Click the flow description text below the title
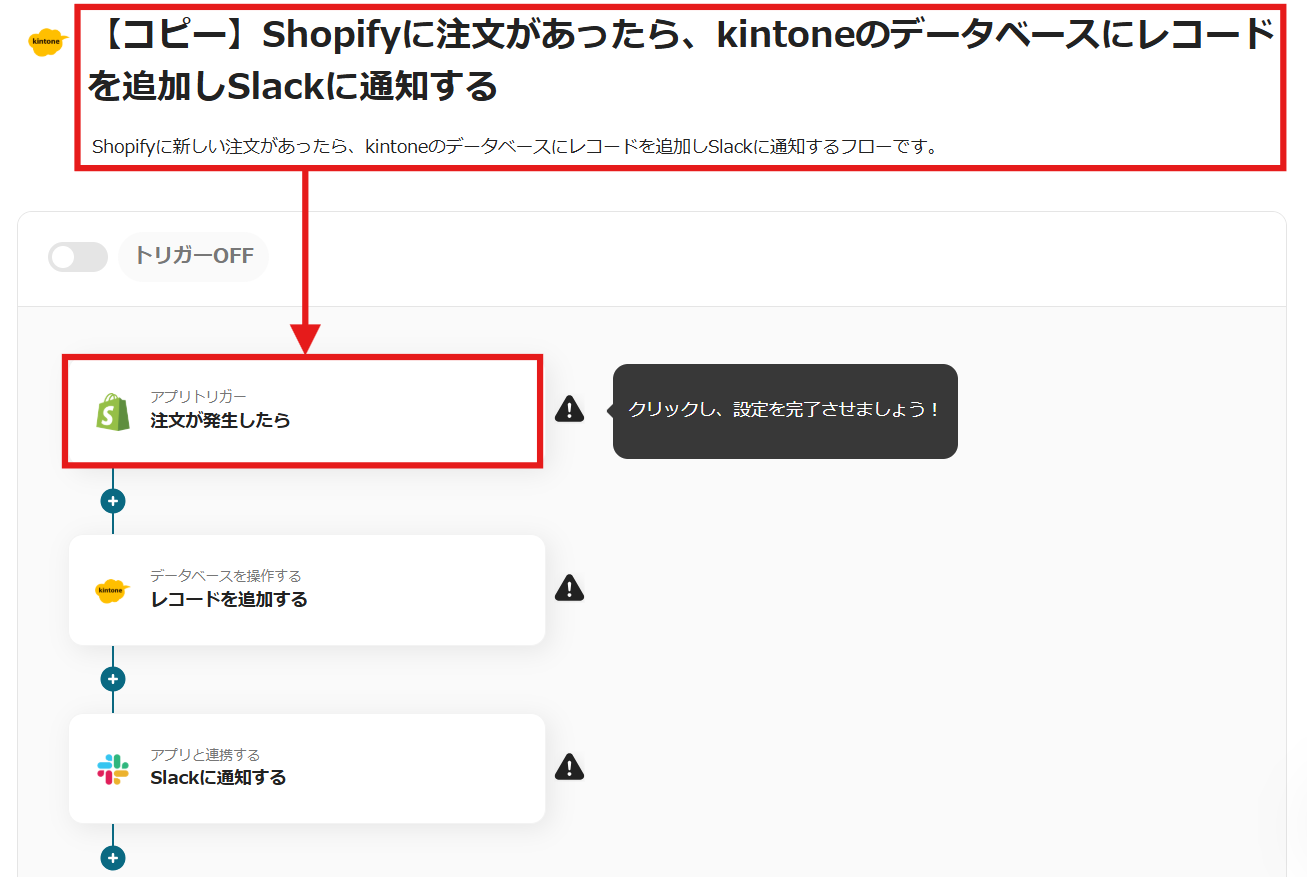1307x877 pixels. click(x=514, y=147)
